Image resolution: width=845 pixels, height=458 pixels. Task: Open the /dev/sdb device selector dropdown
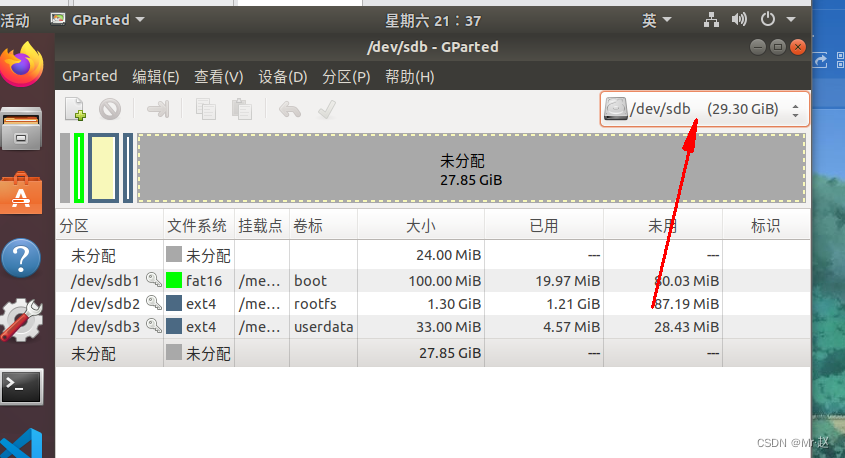[x=704, y=109]
